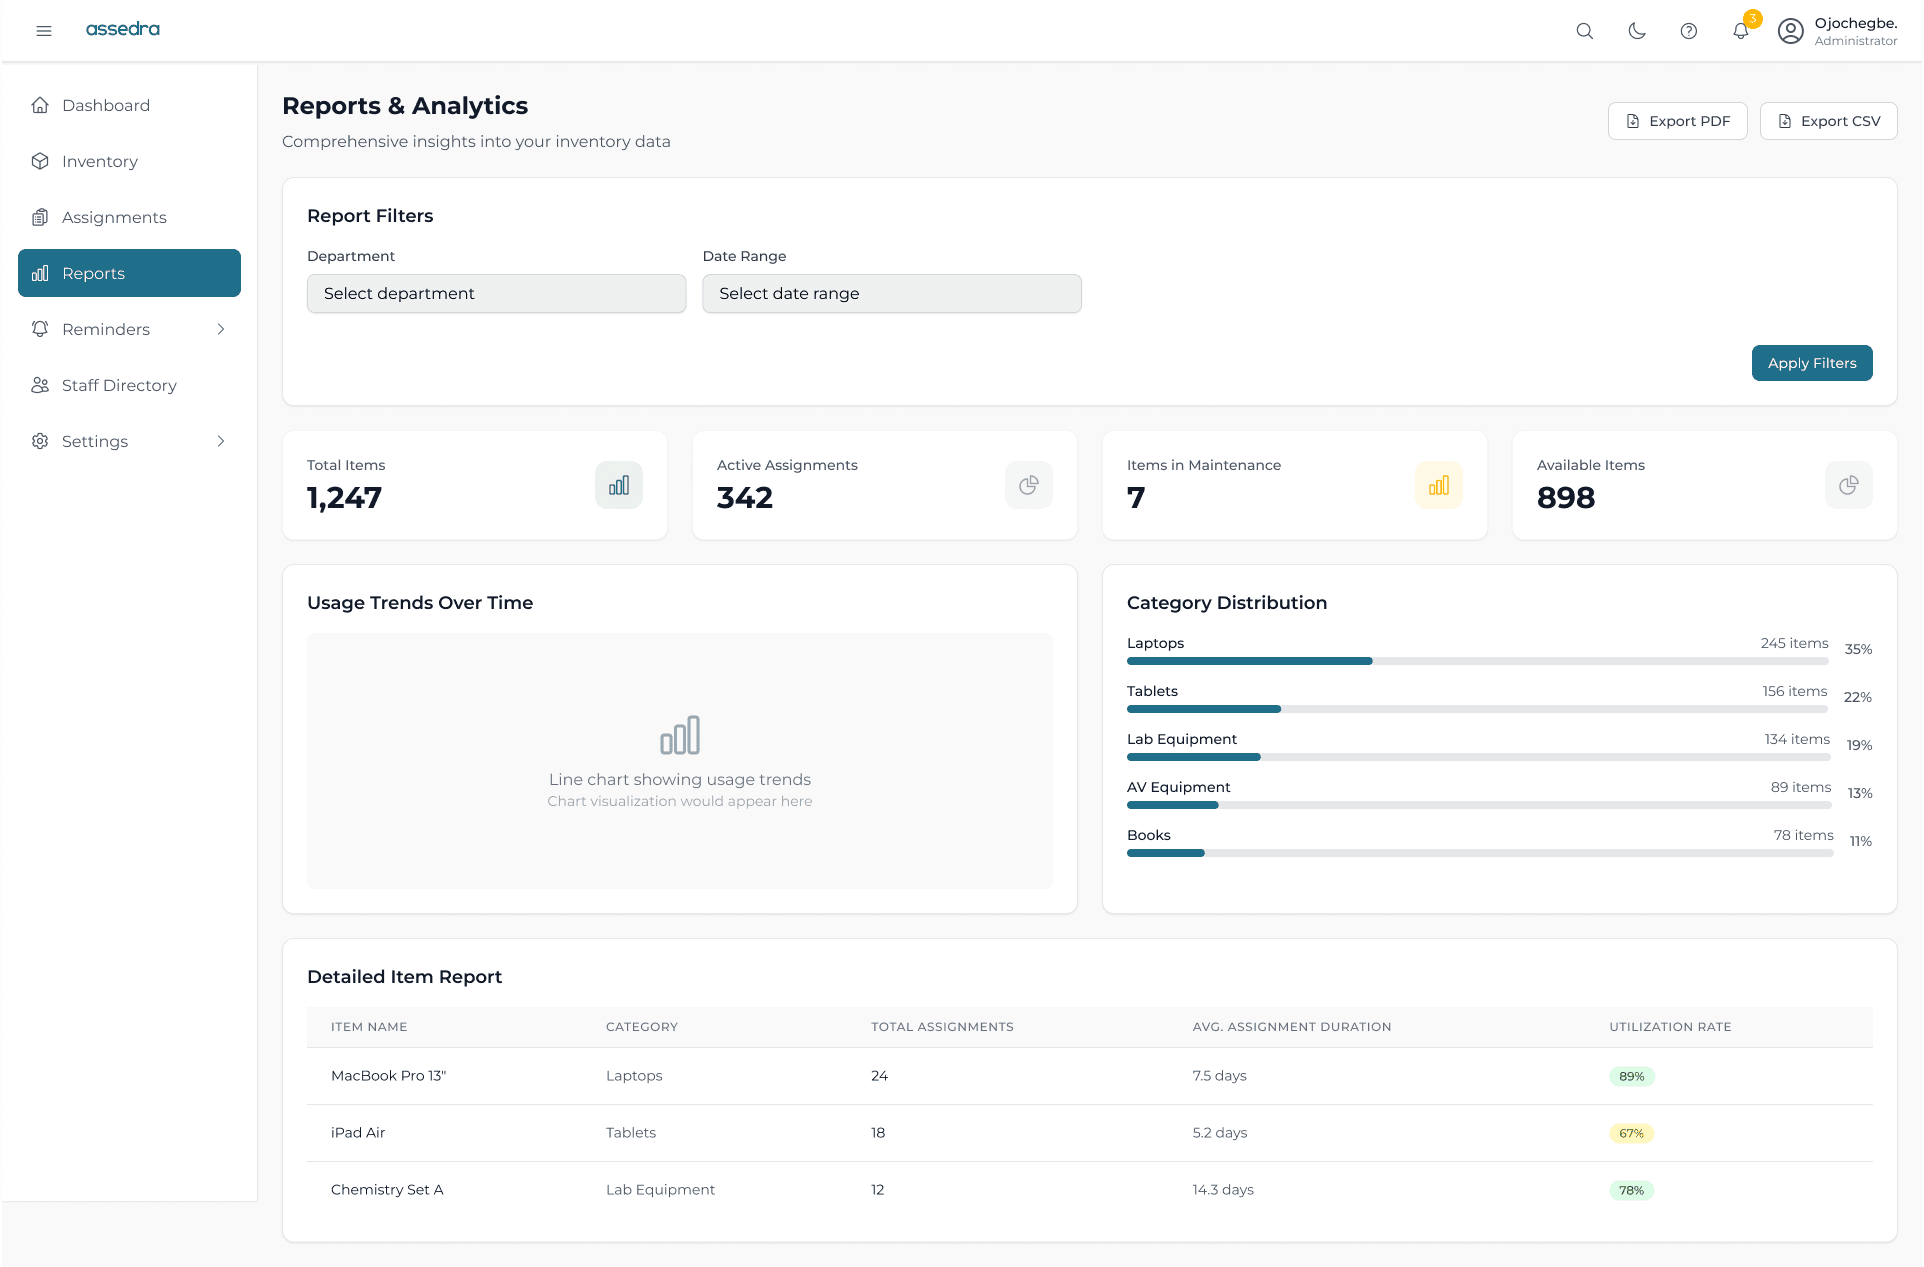Screen dimensions: 1924x1267
Task: Click Export CSV button
Action: (x=1828, y=121)
